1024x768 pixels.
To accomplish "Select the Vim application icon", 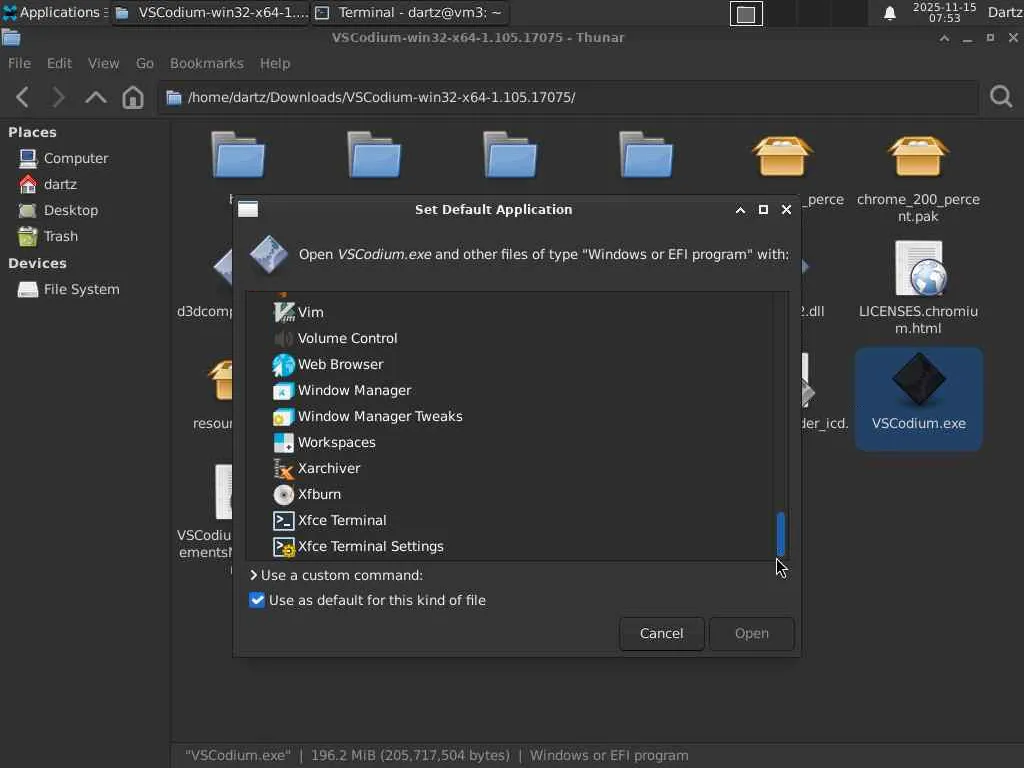I will point(283,312).
